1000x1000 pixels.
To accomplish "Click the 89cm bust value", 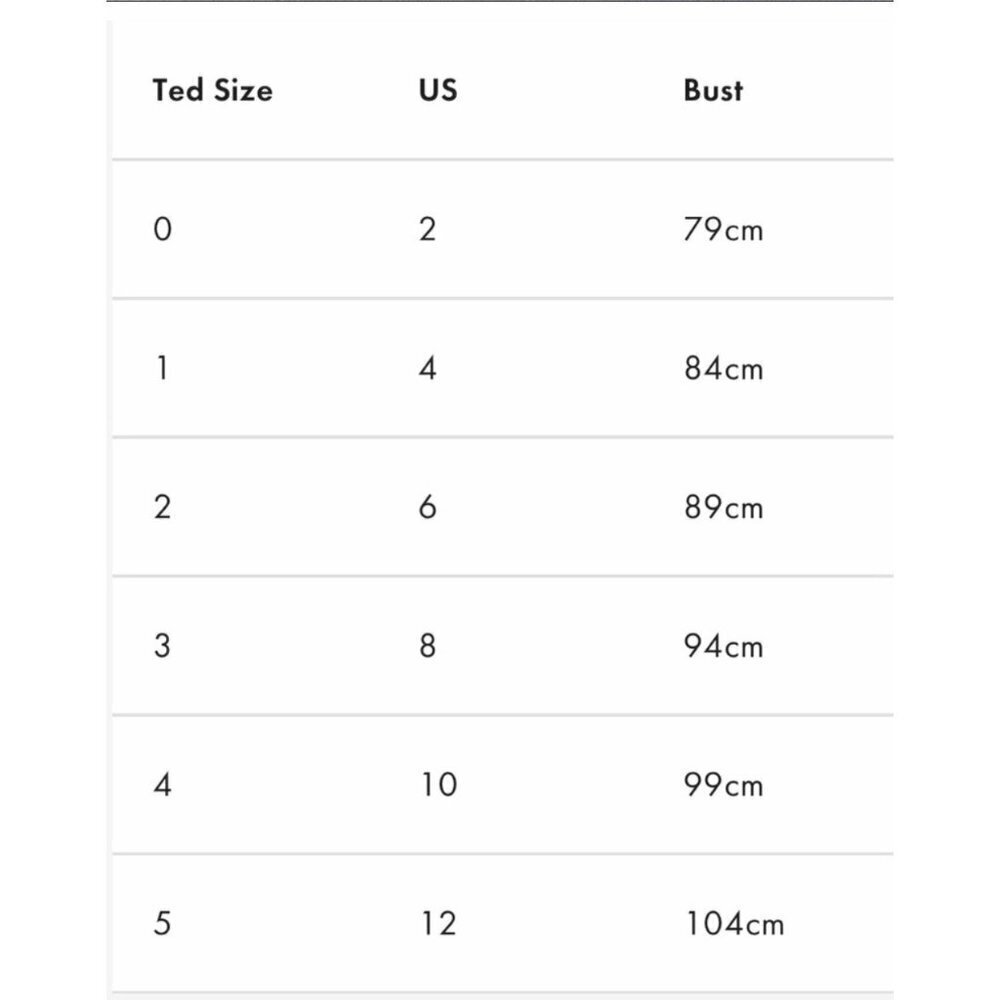I will pyautogui.click(x=723, y=507).
